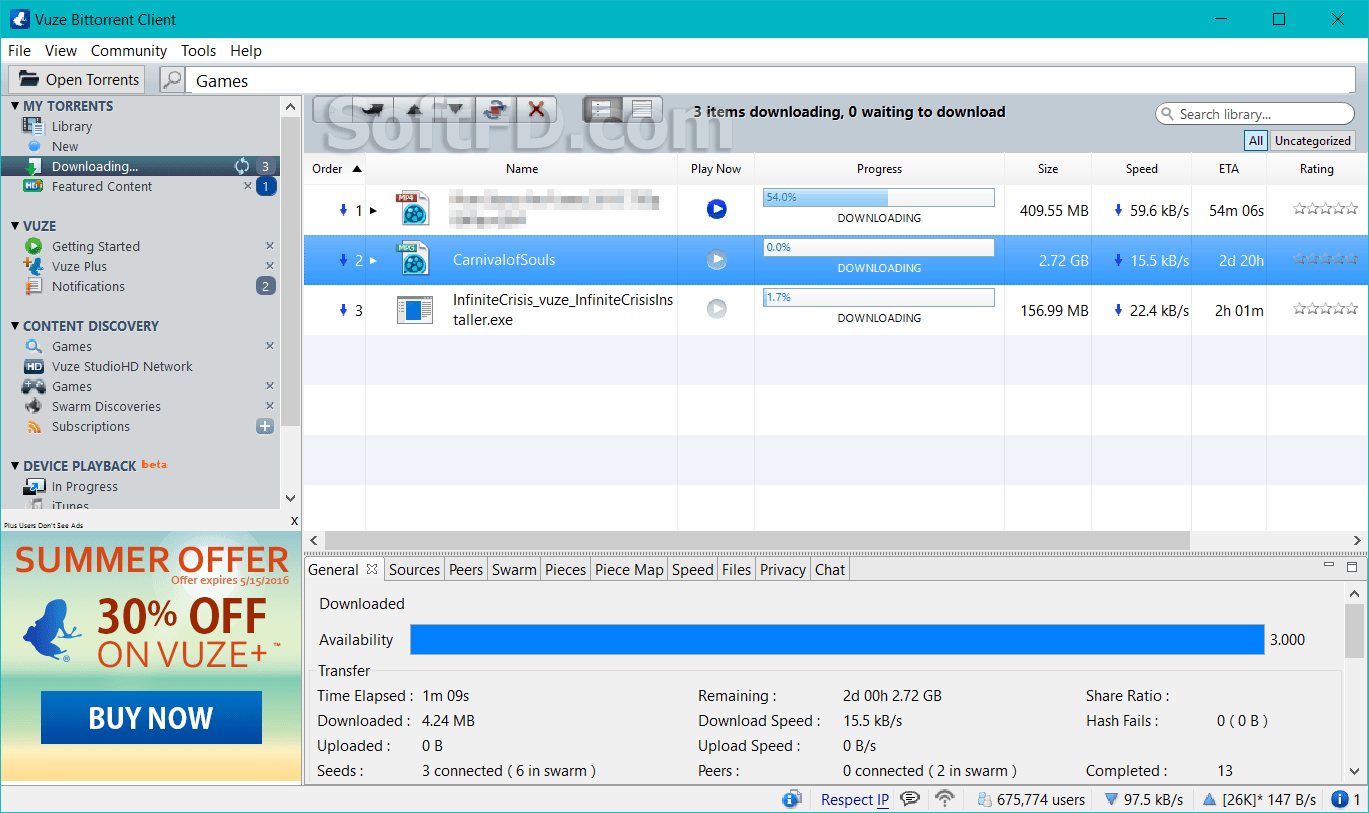The image size is (1369, 813).
Task: Click the Respect IP link
Action: point(855,800)
